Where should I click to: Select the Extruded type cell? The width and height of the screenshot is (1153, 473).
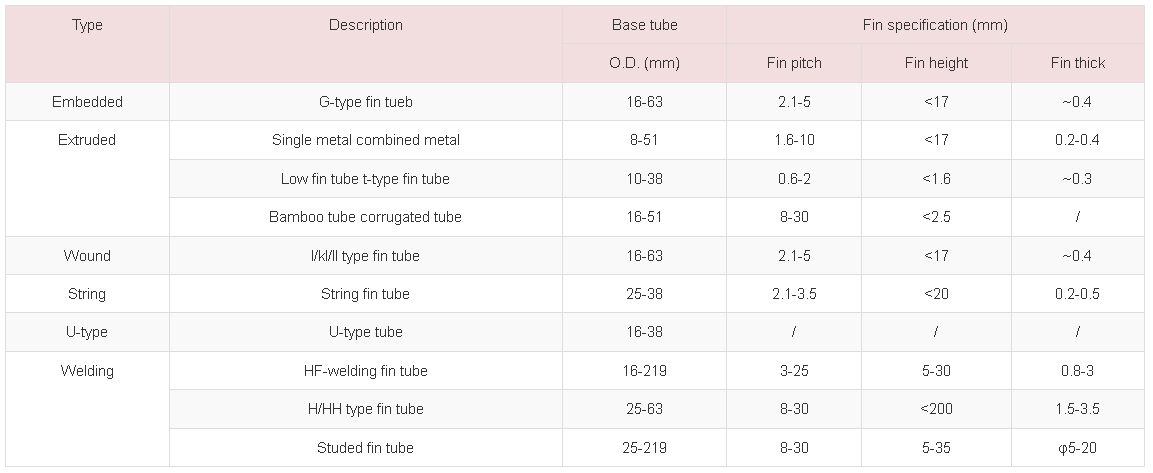tap(88, 179)
